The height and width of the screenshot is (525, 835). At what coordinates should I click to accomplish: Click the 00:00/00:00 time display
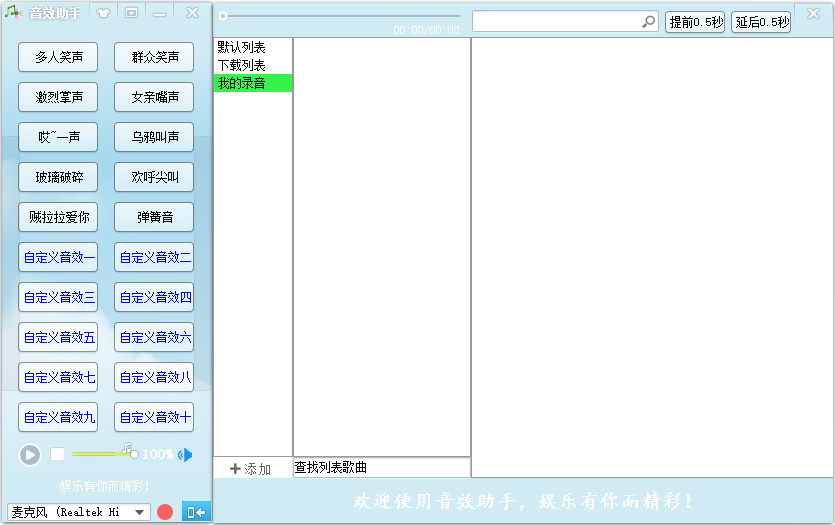pyautogui.click(x=426, y=30)
